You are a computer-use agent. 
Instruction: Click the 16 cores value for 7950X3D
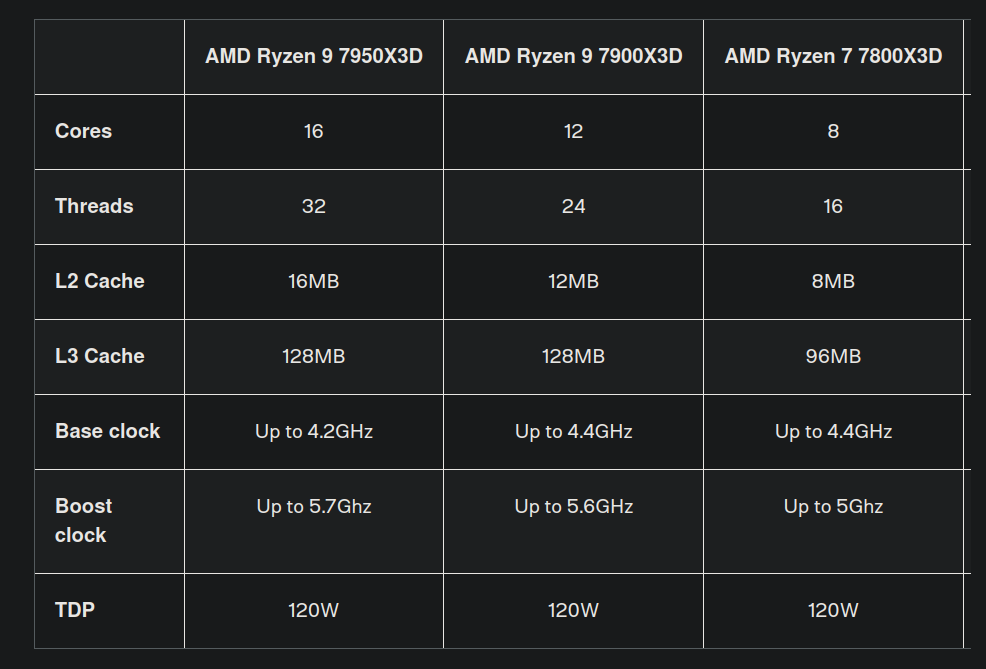click(x=314, y=131)
